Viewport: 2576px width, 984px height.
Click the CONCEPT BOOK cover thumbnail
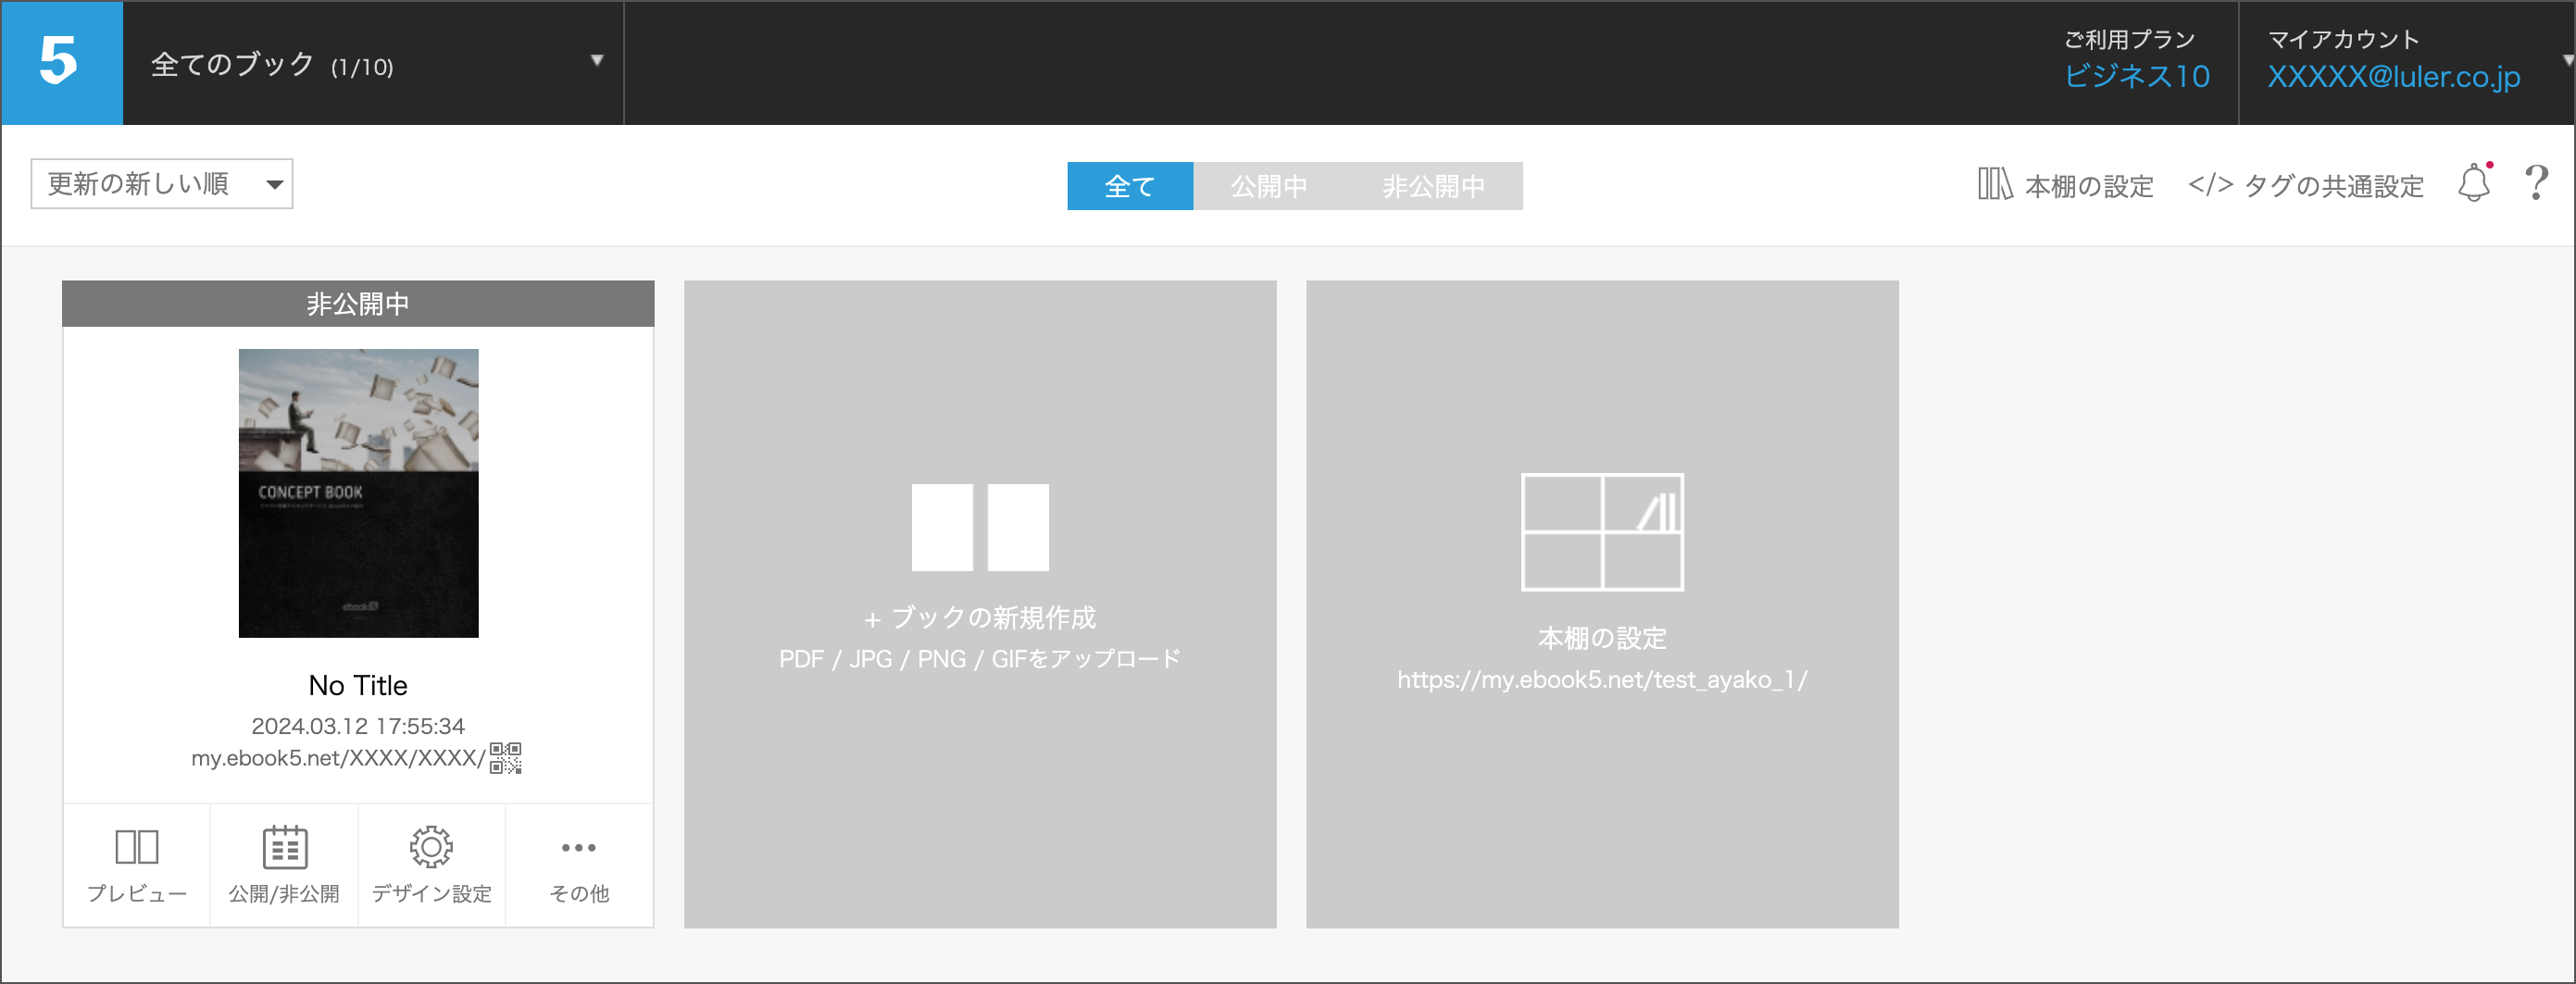358,493
